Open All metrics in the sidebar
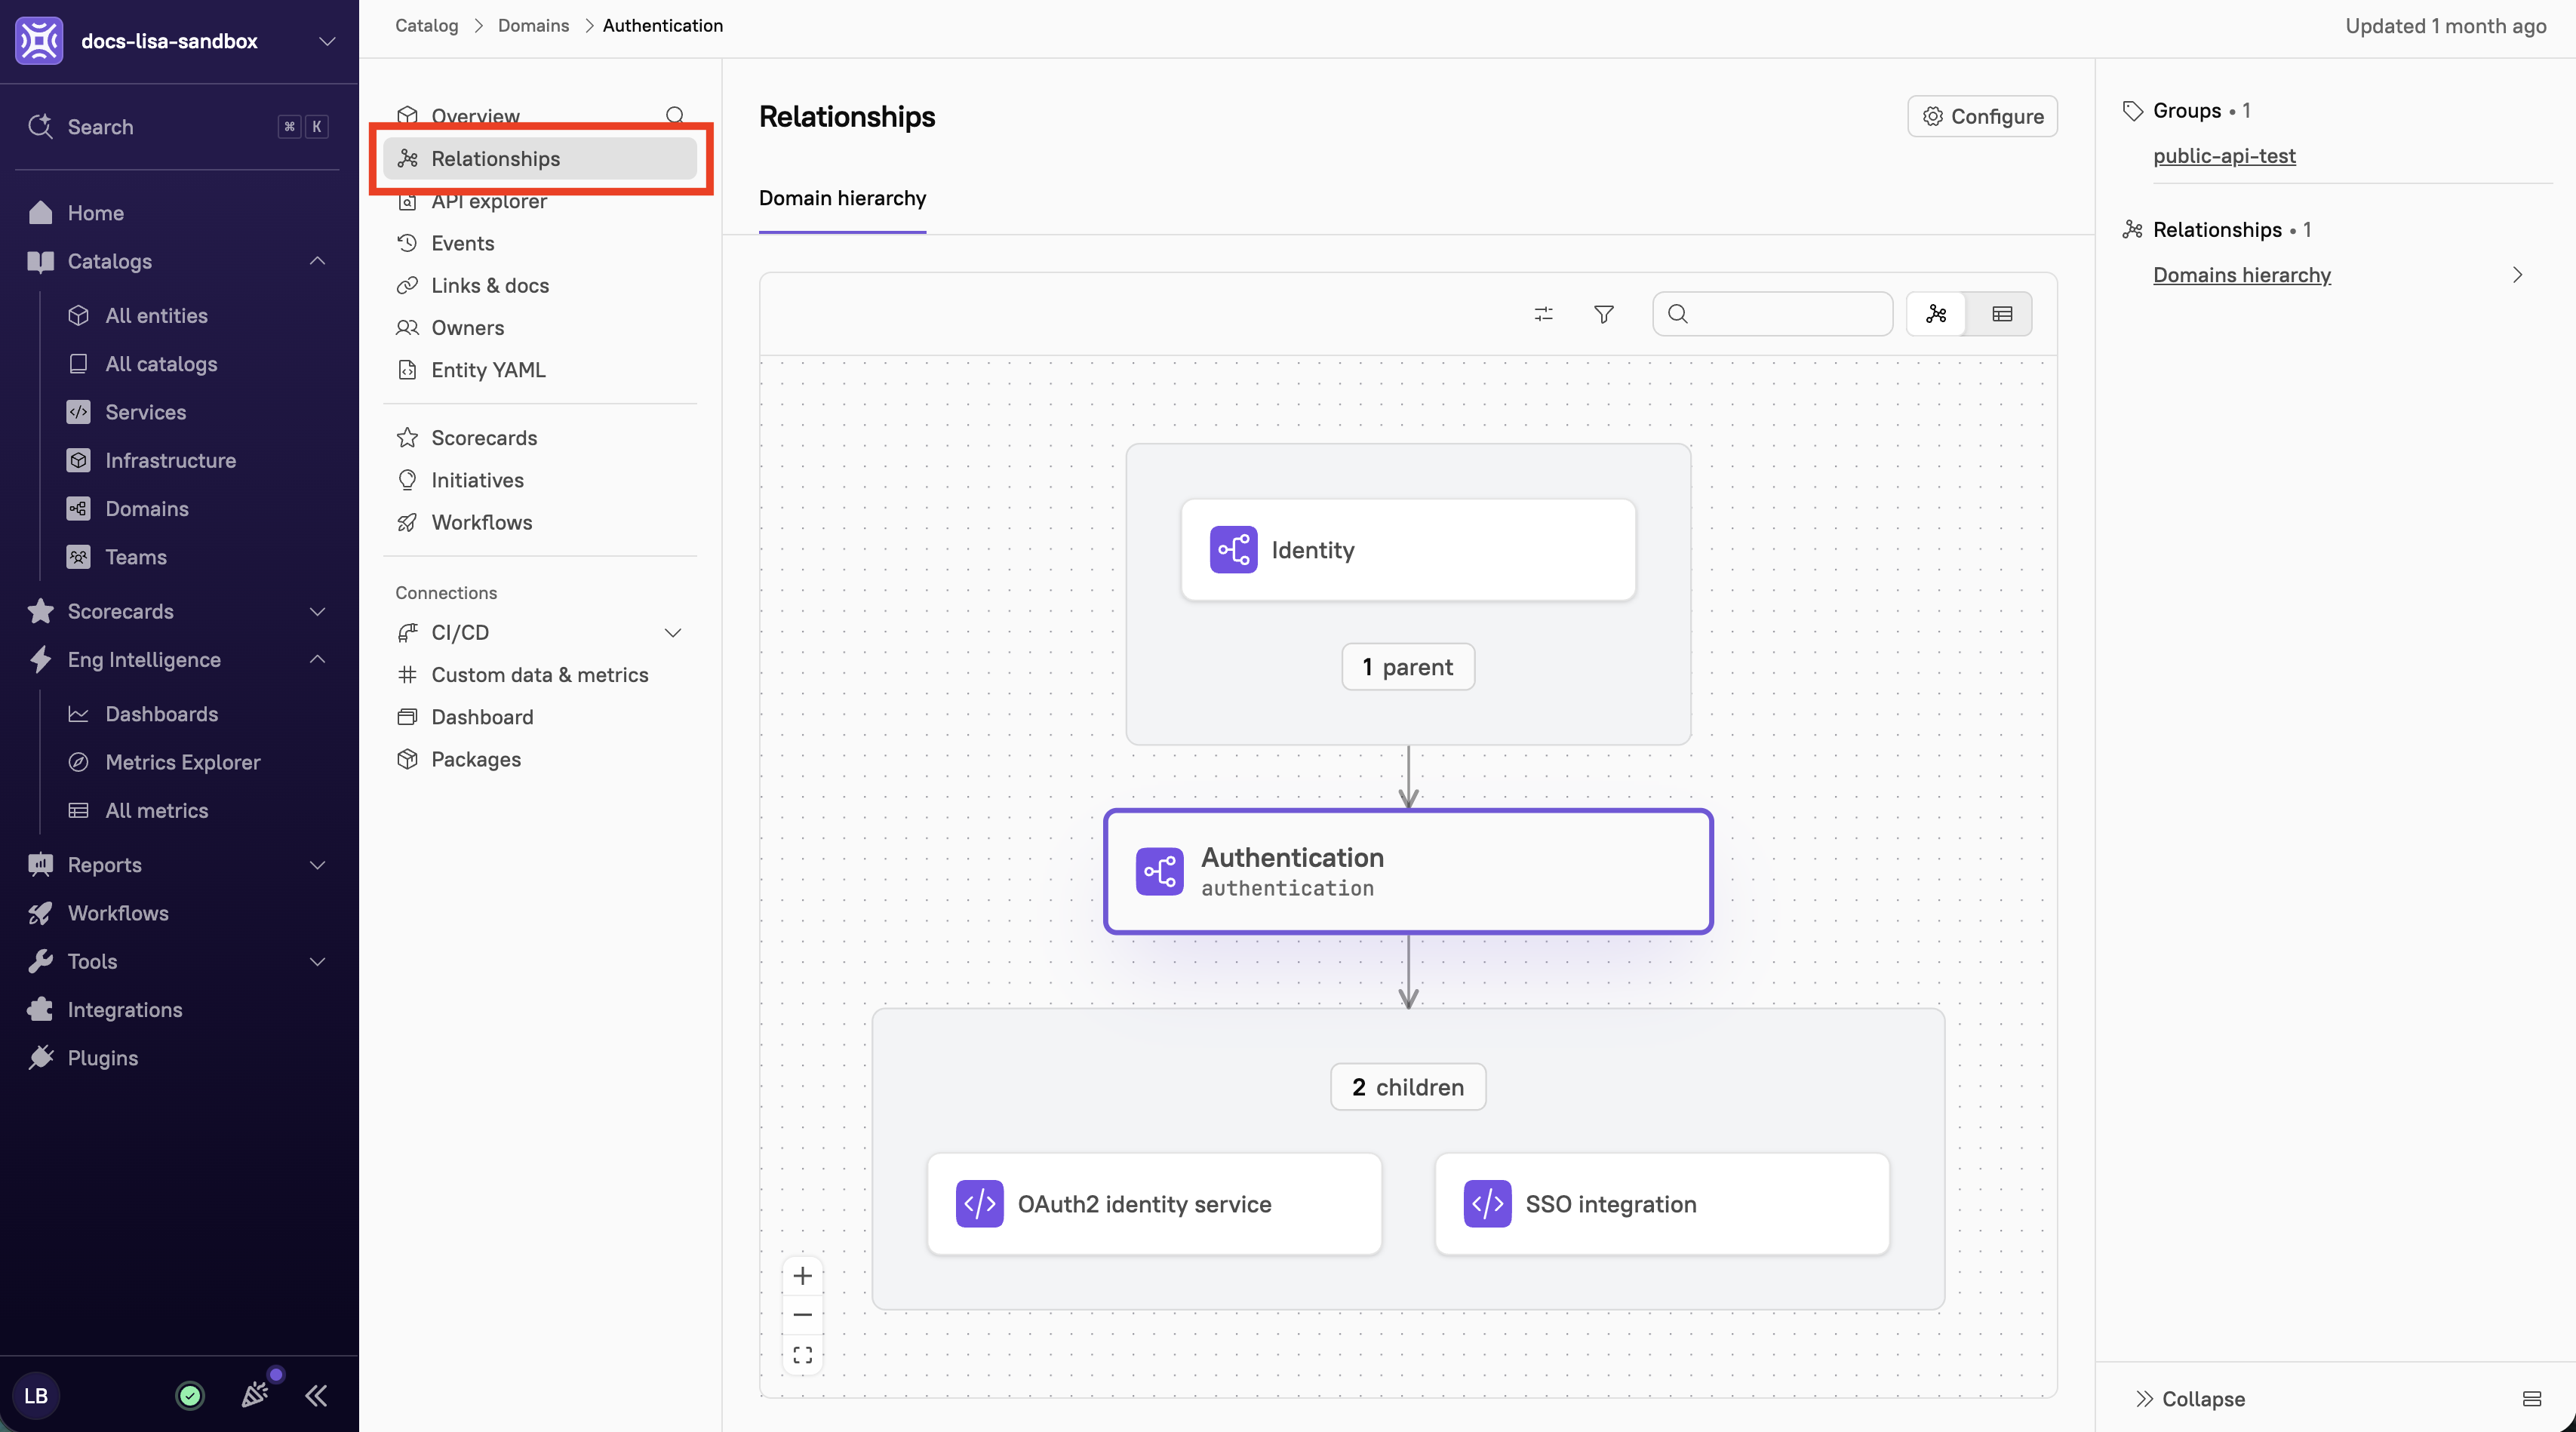The image size is (2576, 1432). click(x=156, y=811)
